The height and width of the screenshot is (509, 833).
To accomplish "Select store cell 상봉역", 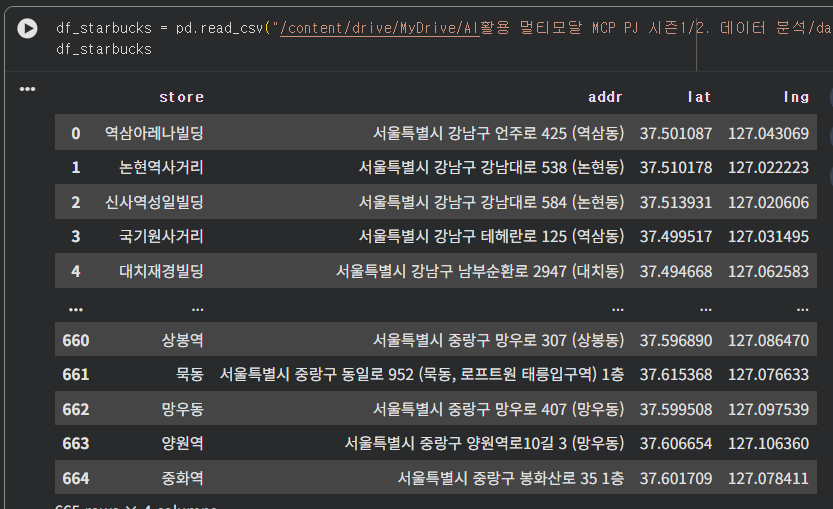I will 182,340.
